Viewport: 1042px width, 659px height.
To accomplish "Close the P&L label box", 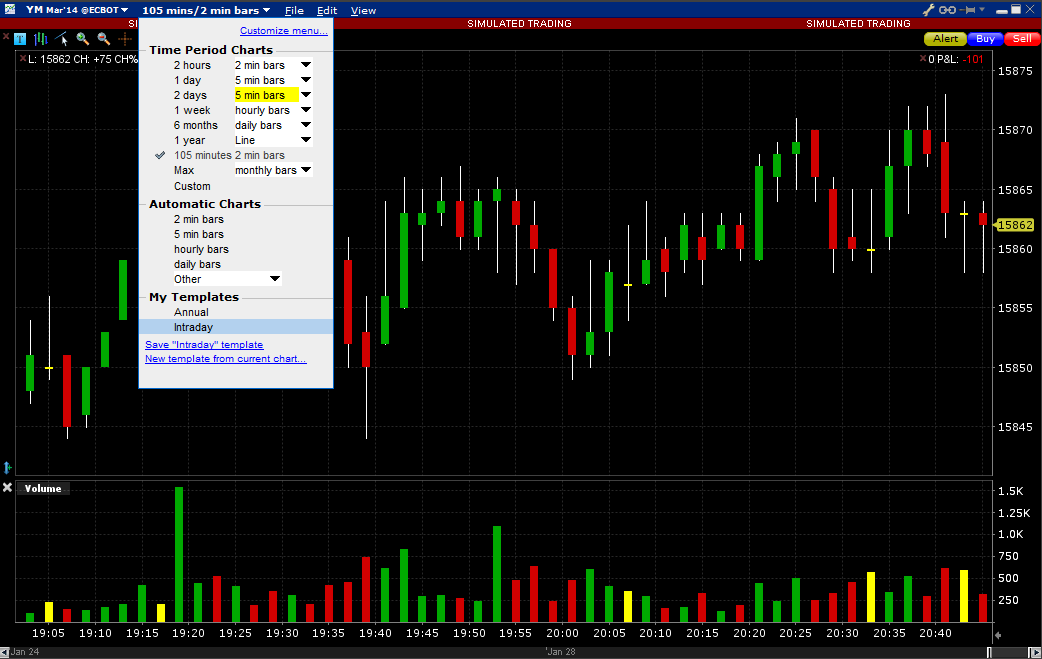I will click(x=922, y=58).
